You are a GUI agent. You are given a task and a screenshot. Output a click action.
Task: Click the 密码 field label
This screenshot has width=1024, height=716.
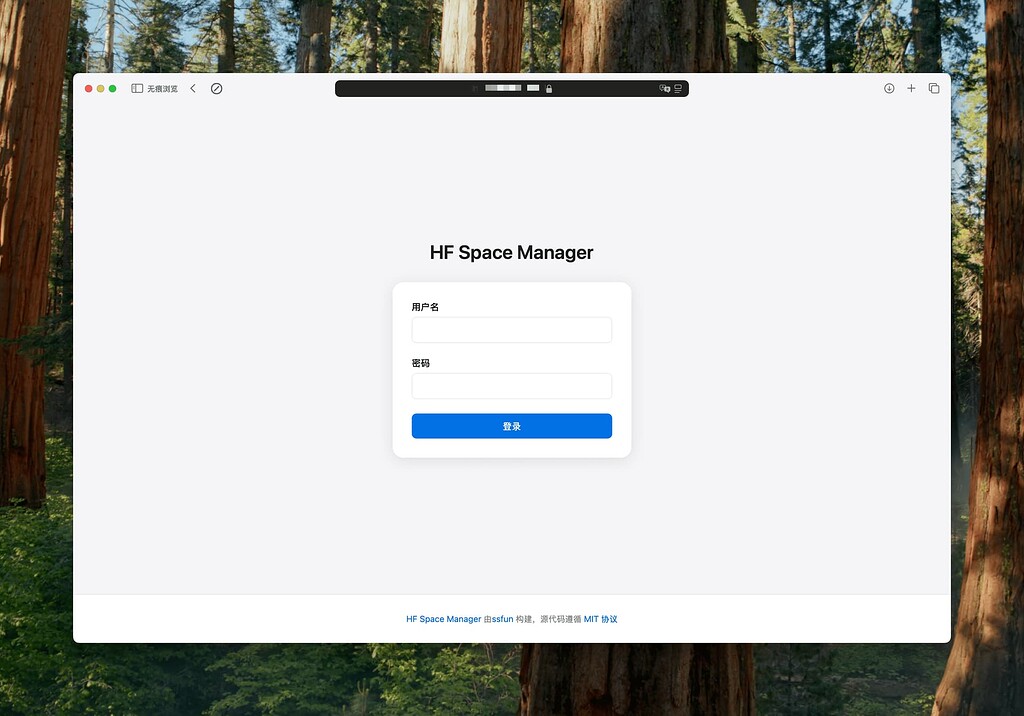pos(421,363)
